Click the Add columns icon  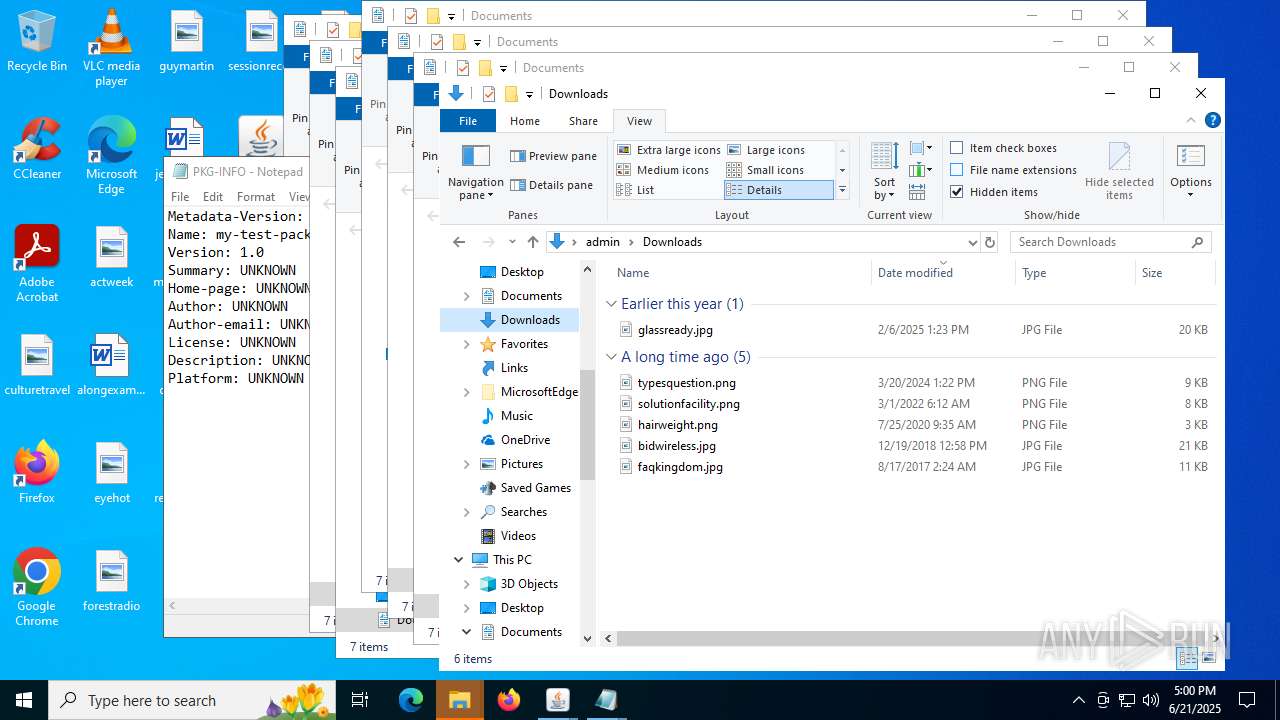(x=921, y=170)
